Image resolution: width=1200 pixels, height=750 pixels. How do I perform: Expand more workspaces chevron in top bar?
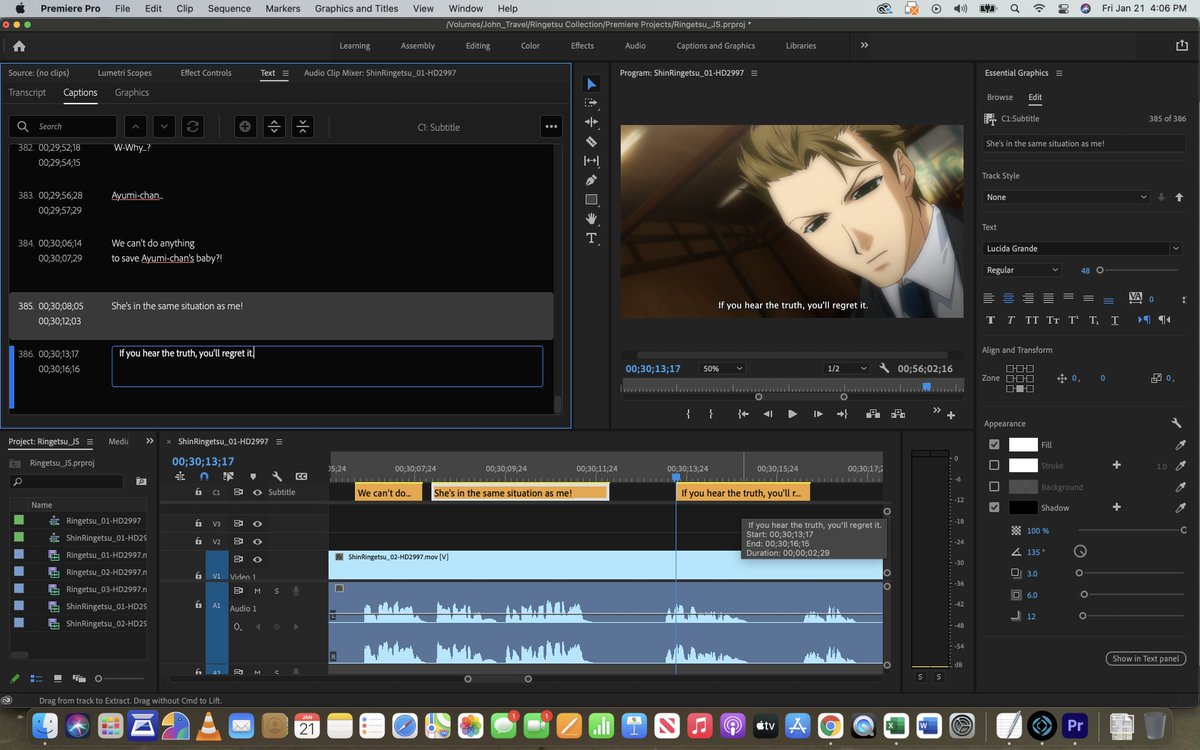pos(864,45)
